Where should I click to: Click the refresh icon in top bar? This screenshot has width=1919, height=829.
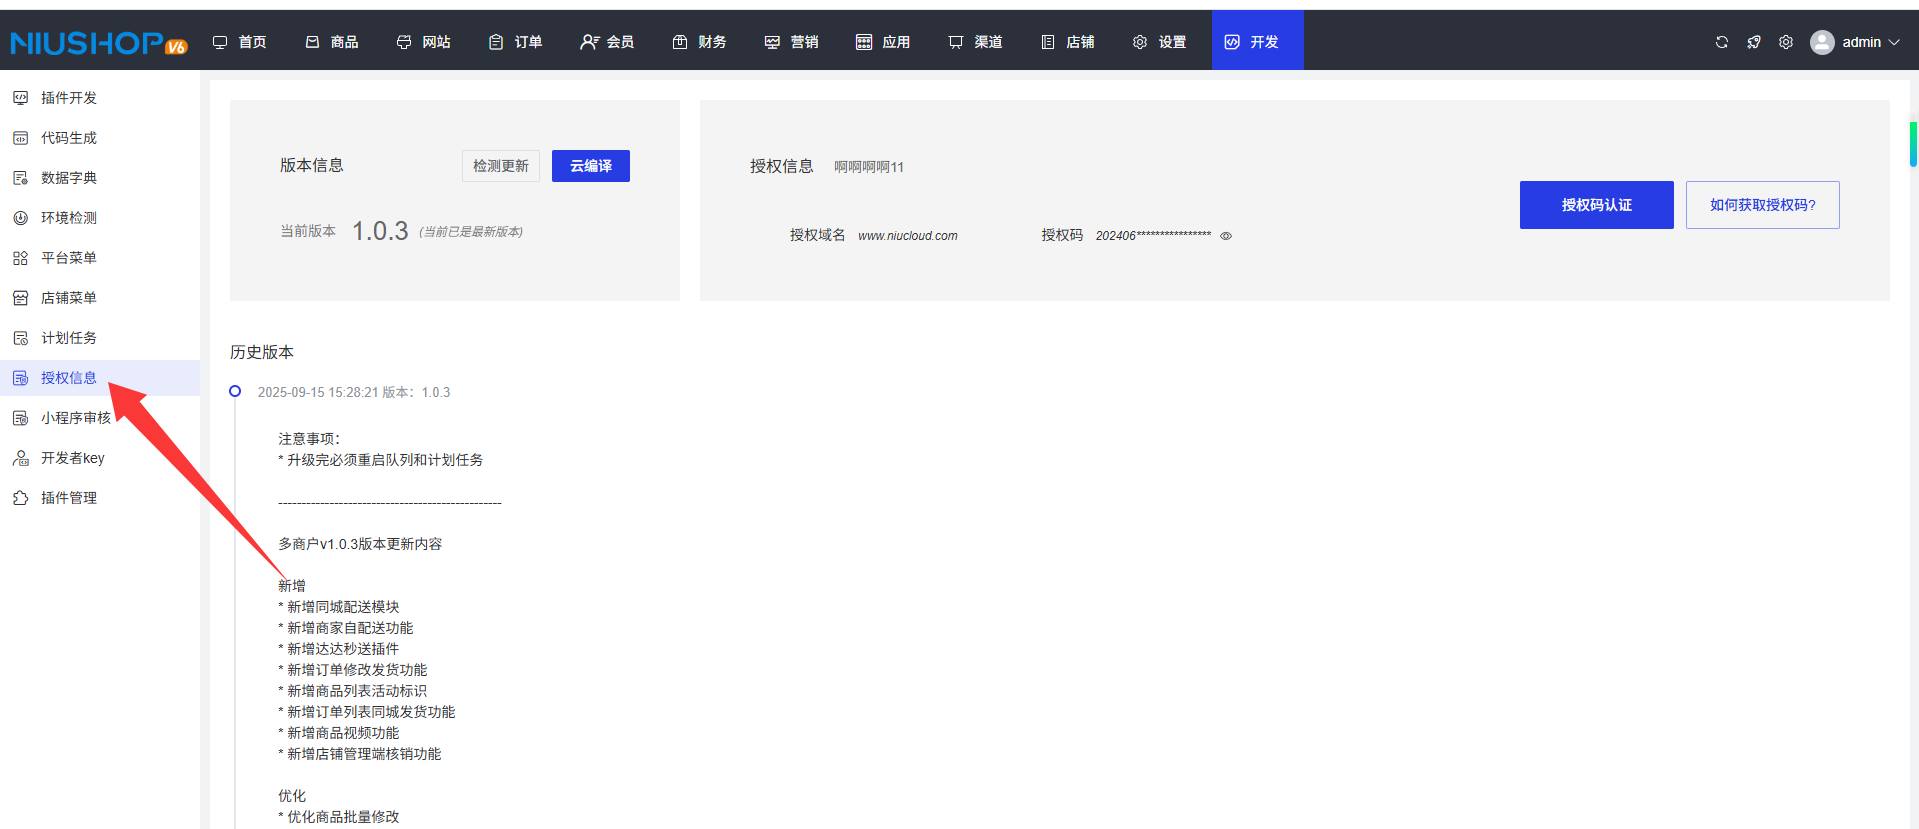1721,42
